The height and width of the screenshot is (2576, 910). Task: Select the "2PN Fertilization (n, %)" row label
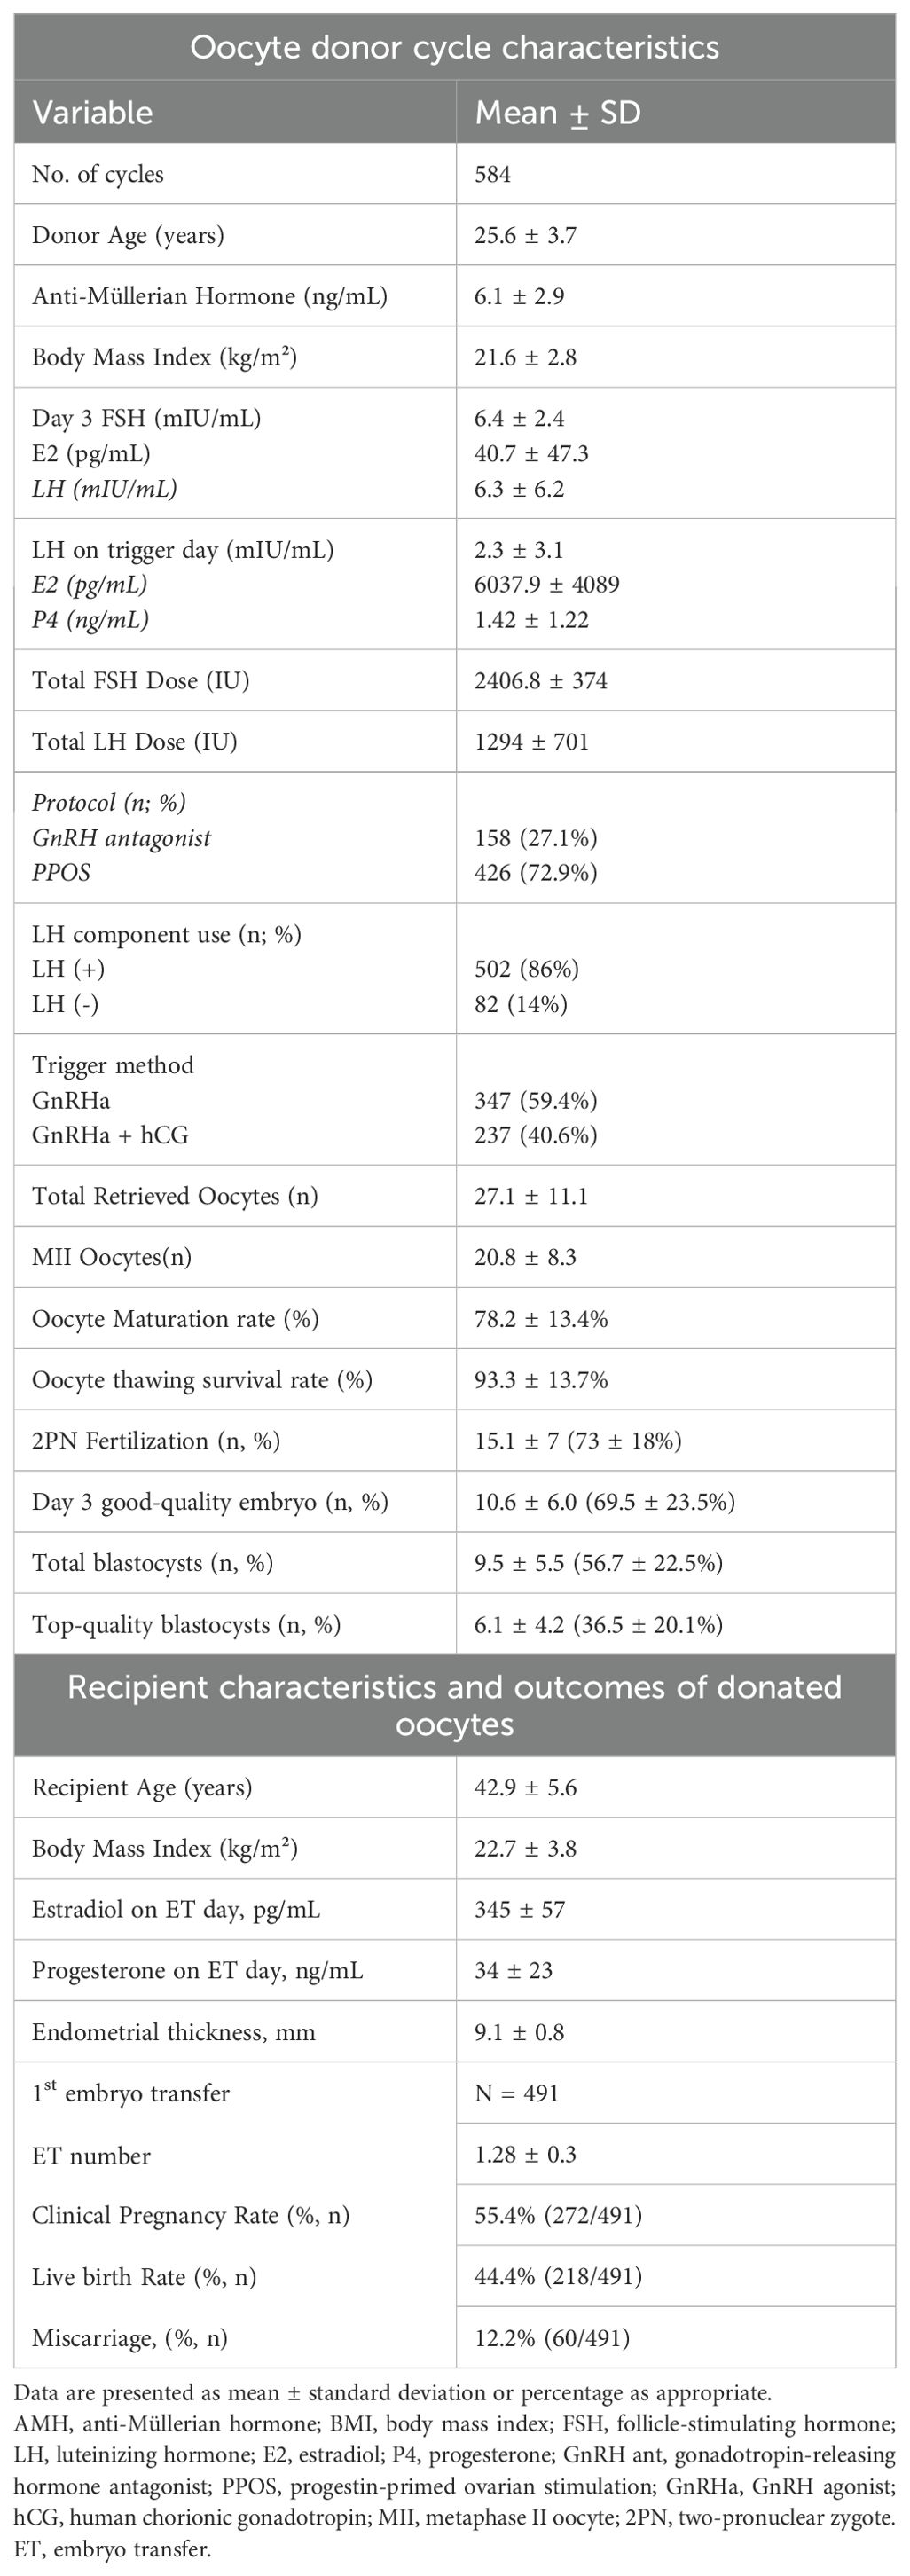(156, 1440)
